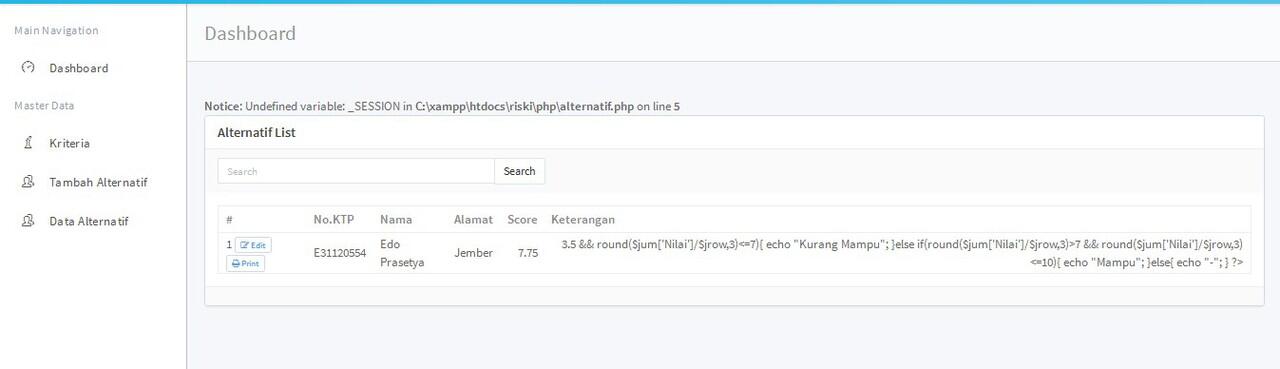Click the Alamat column header
Screen dimensions: 1280x369
coord(473,219)
